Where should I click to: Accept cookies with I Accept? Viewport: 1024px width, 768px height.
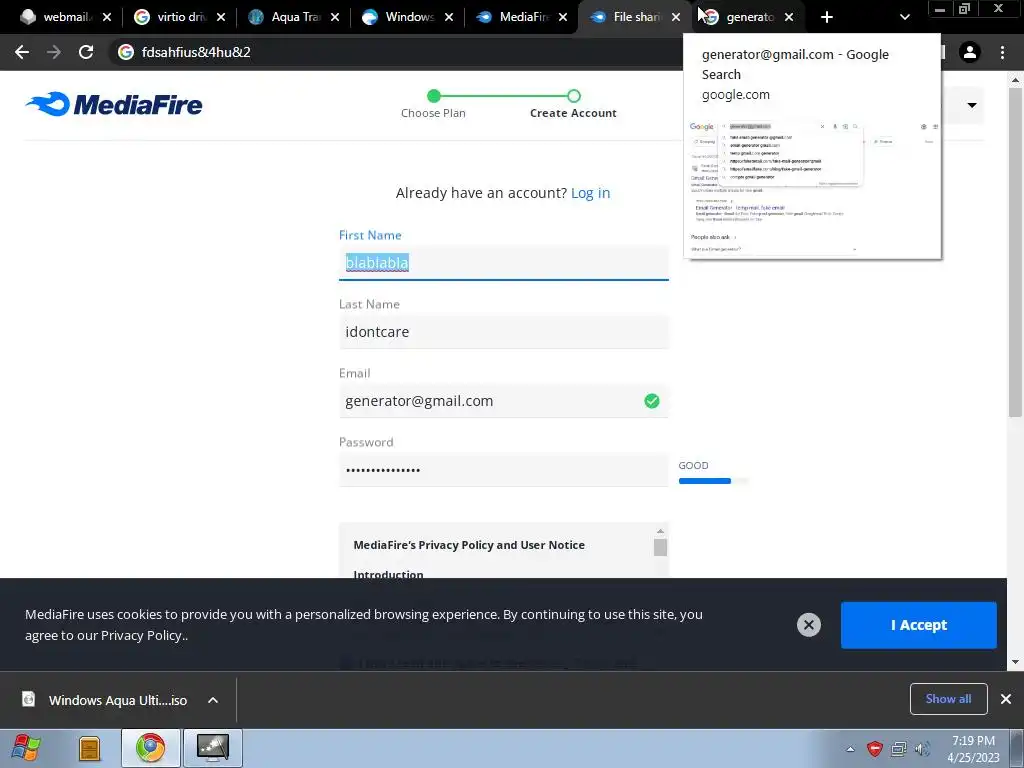tap(918, 625)
